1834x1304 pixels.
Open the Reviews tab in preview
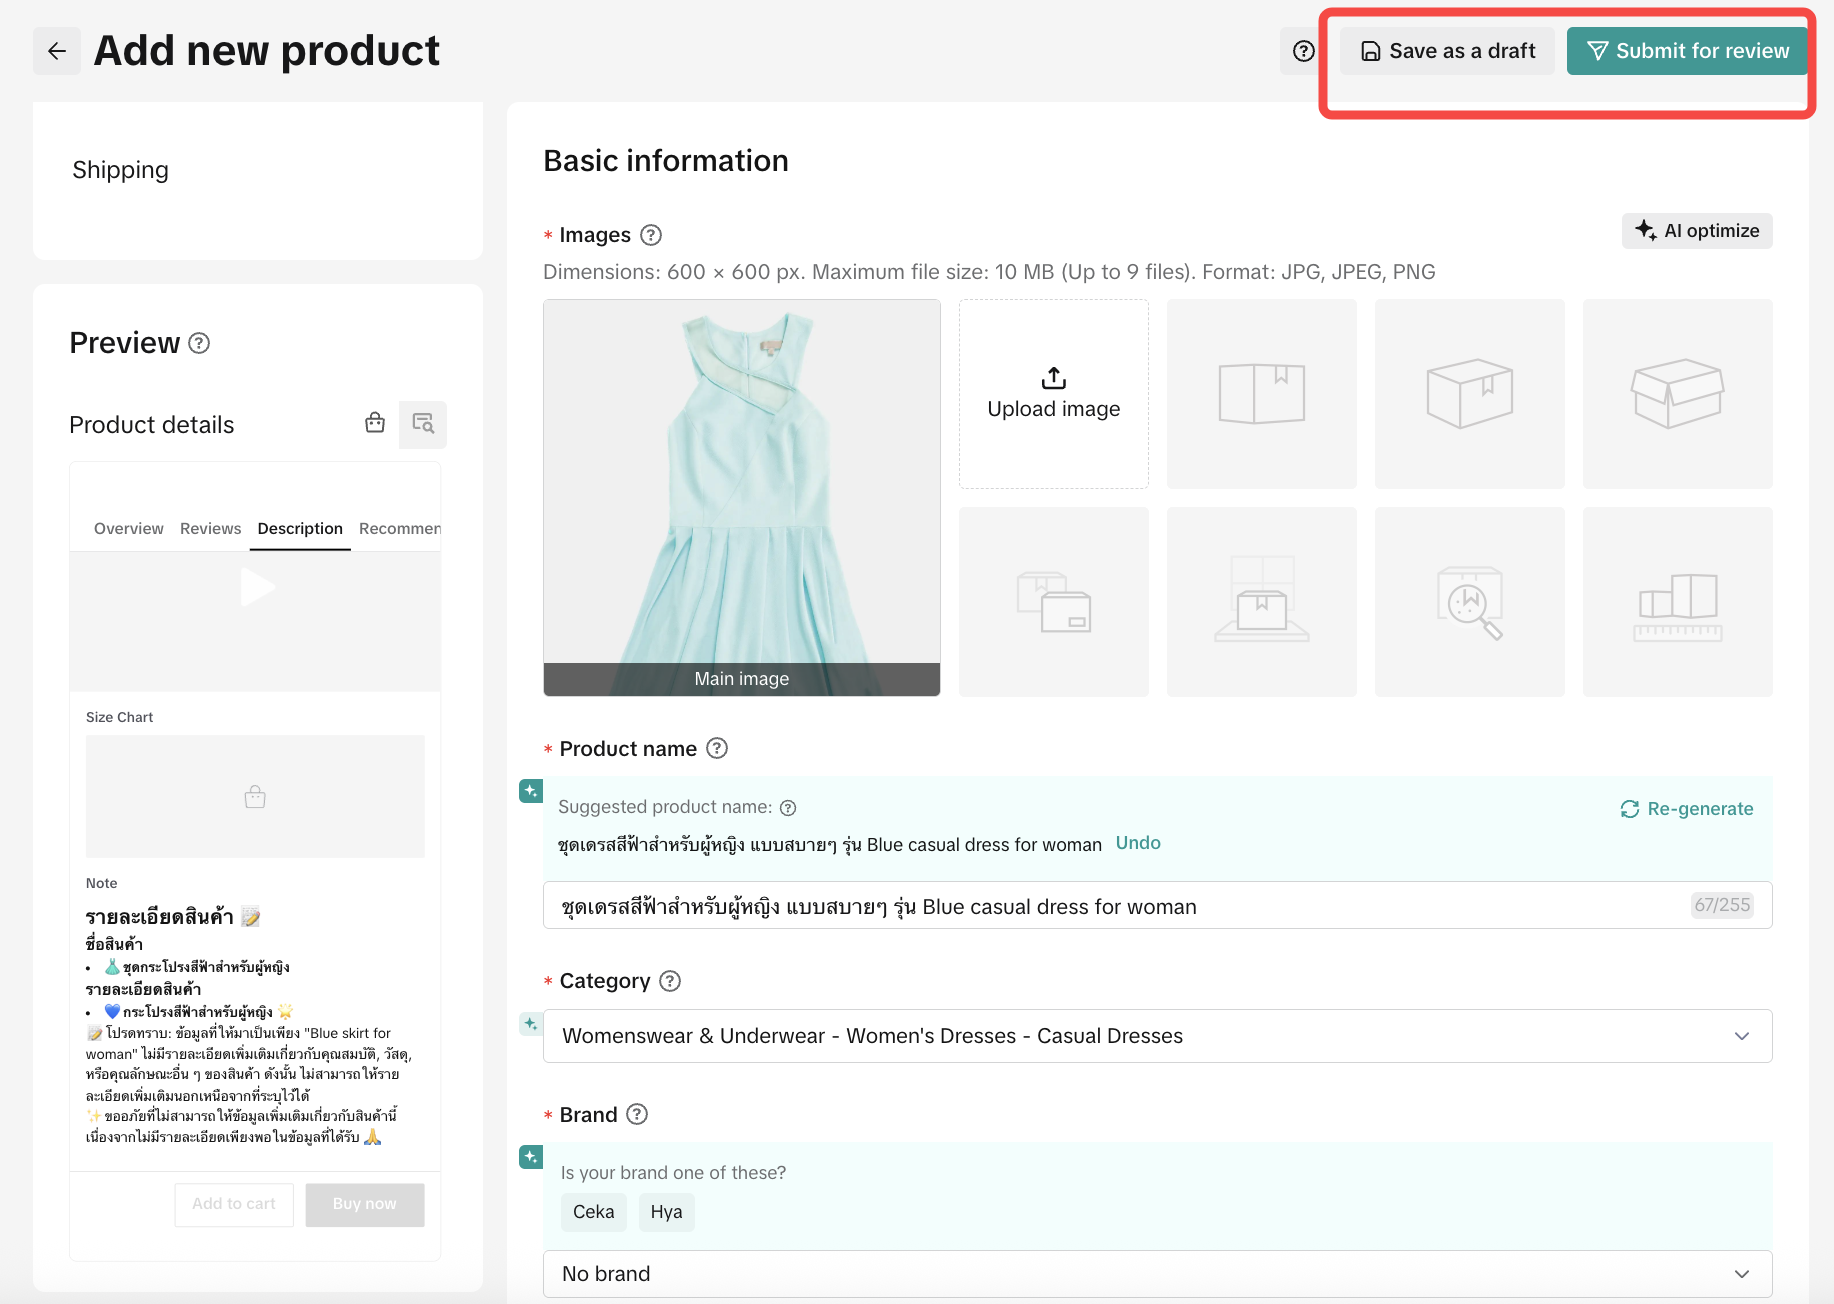[x=210, y=528]
